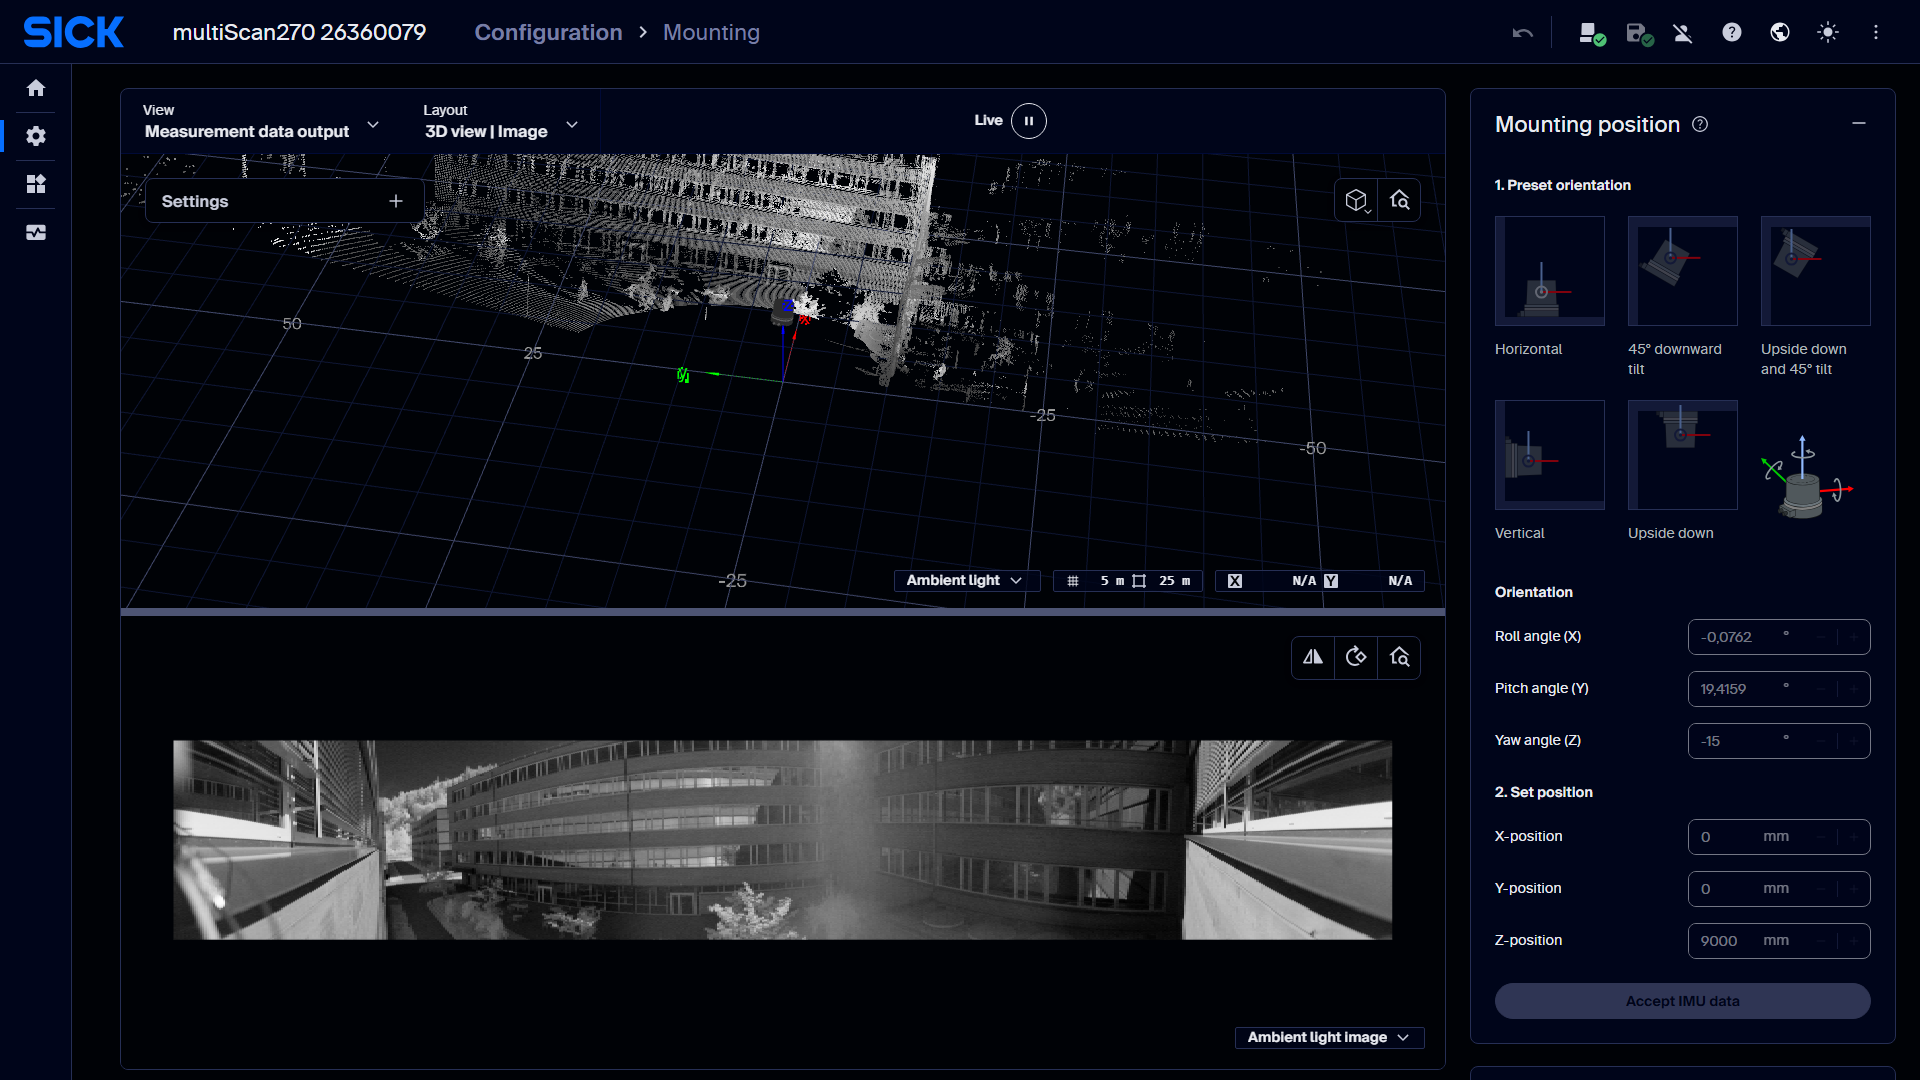Viewport: 1920px width, 1080px height.
Task: Click the grid size 5 m indicator
Action: click(x=1097, y=581)
